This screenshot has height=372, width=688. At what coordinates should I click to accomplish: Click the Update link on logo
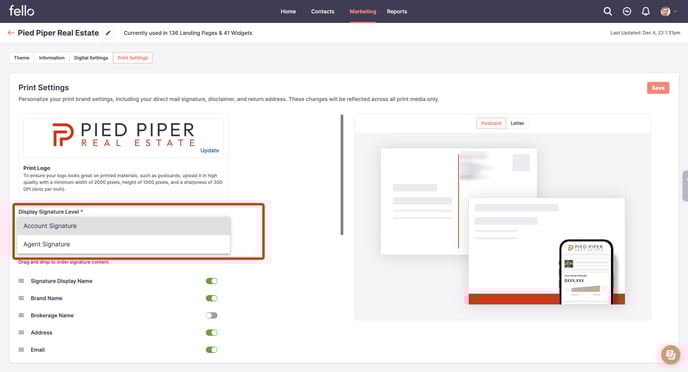[x=209, y=150]
